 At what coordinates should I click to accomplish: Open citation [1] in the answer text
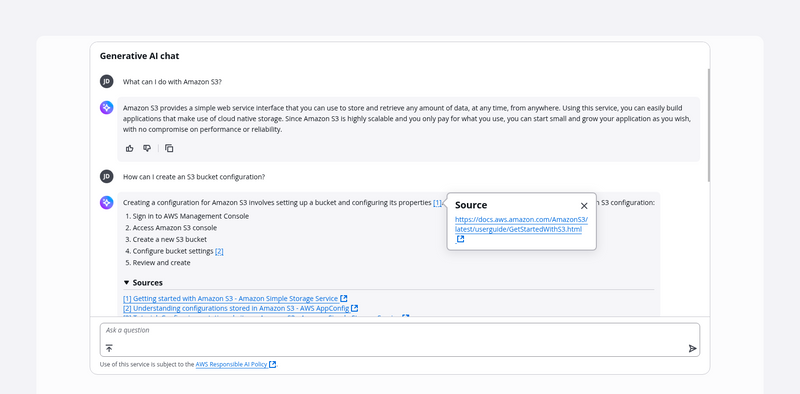point(437,203)
